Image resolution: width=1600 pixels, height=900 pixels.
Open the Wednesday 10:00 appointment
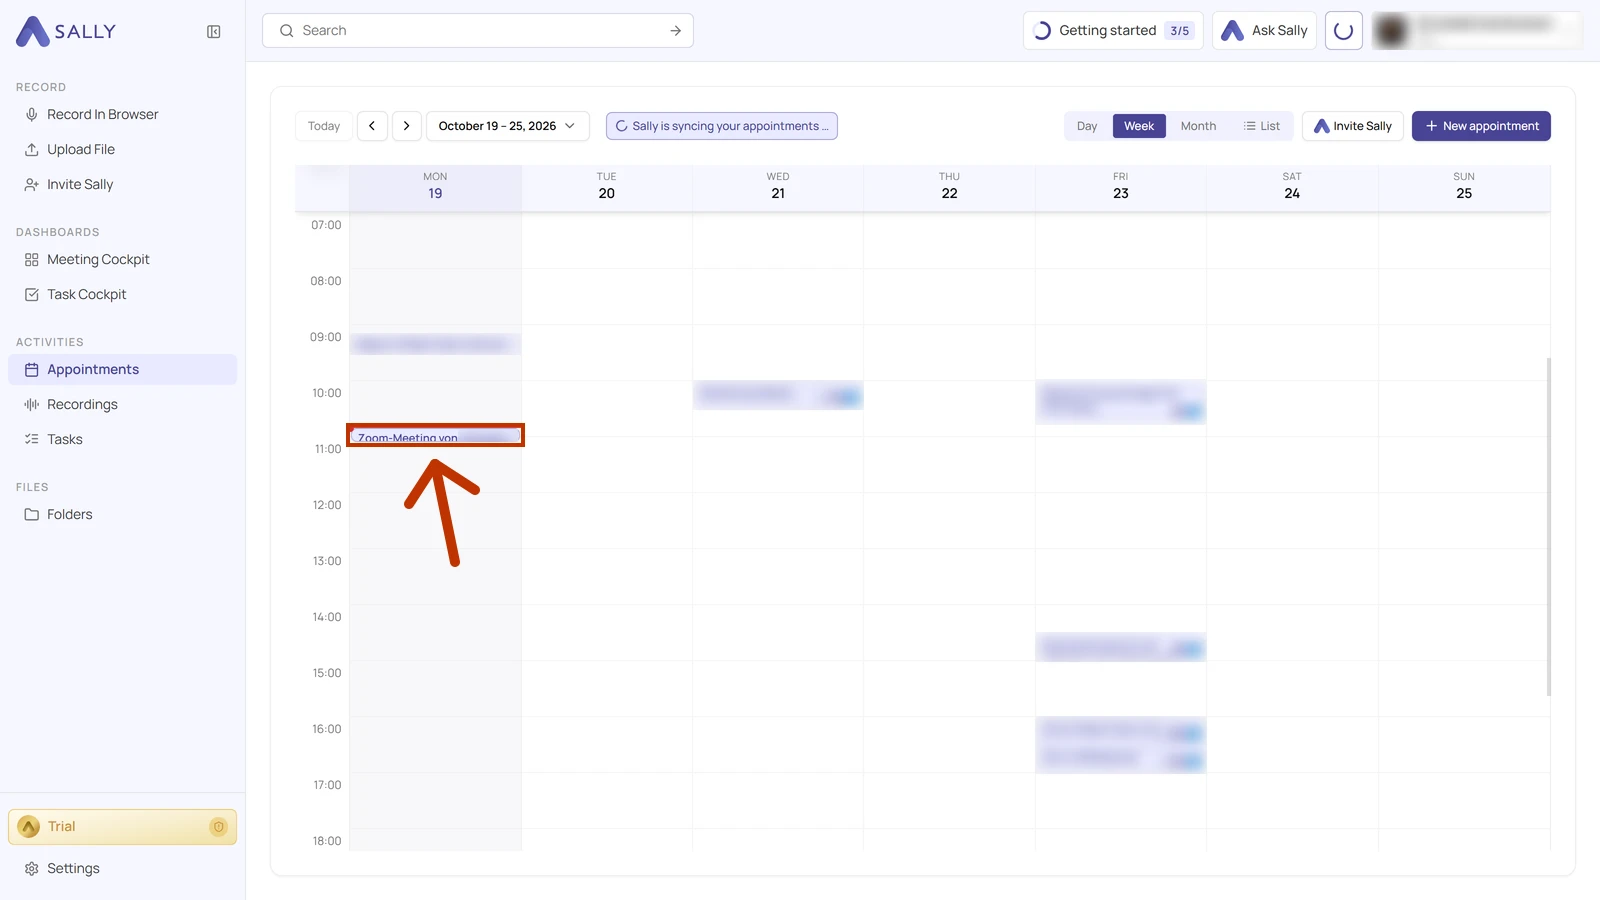[x=778, y=396]
